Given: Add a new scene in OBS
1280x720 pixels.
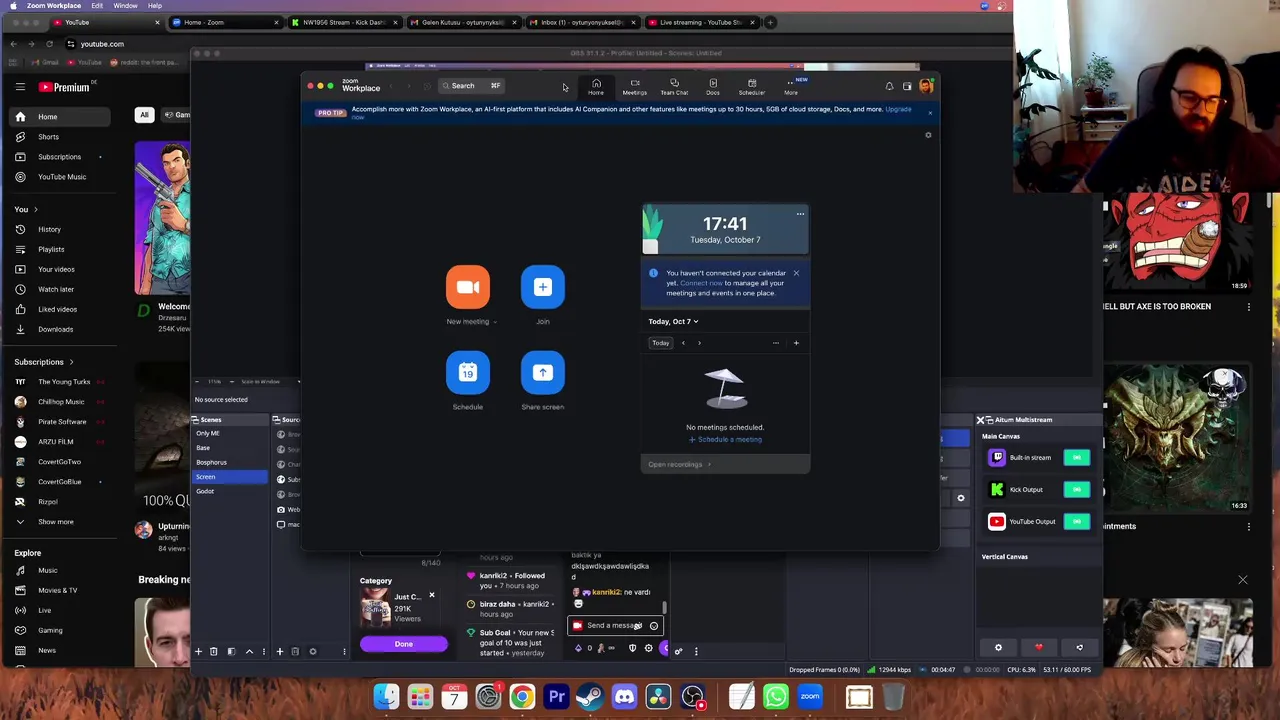Looking at the screenshot, I should [198, 652].
